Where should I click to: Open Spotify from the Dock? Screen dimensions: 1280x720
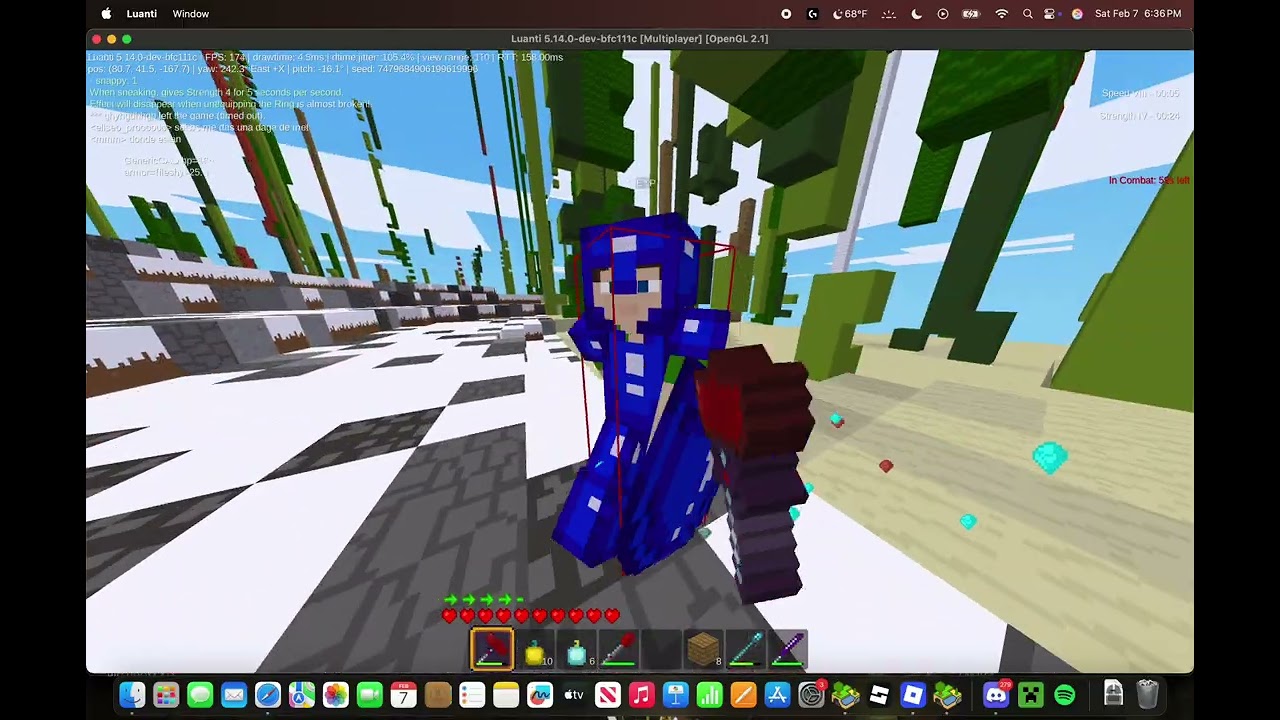(x=1065, y=695)
